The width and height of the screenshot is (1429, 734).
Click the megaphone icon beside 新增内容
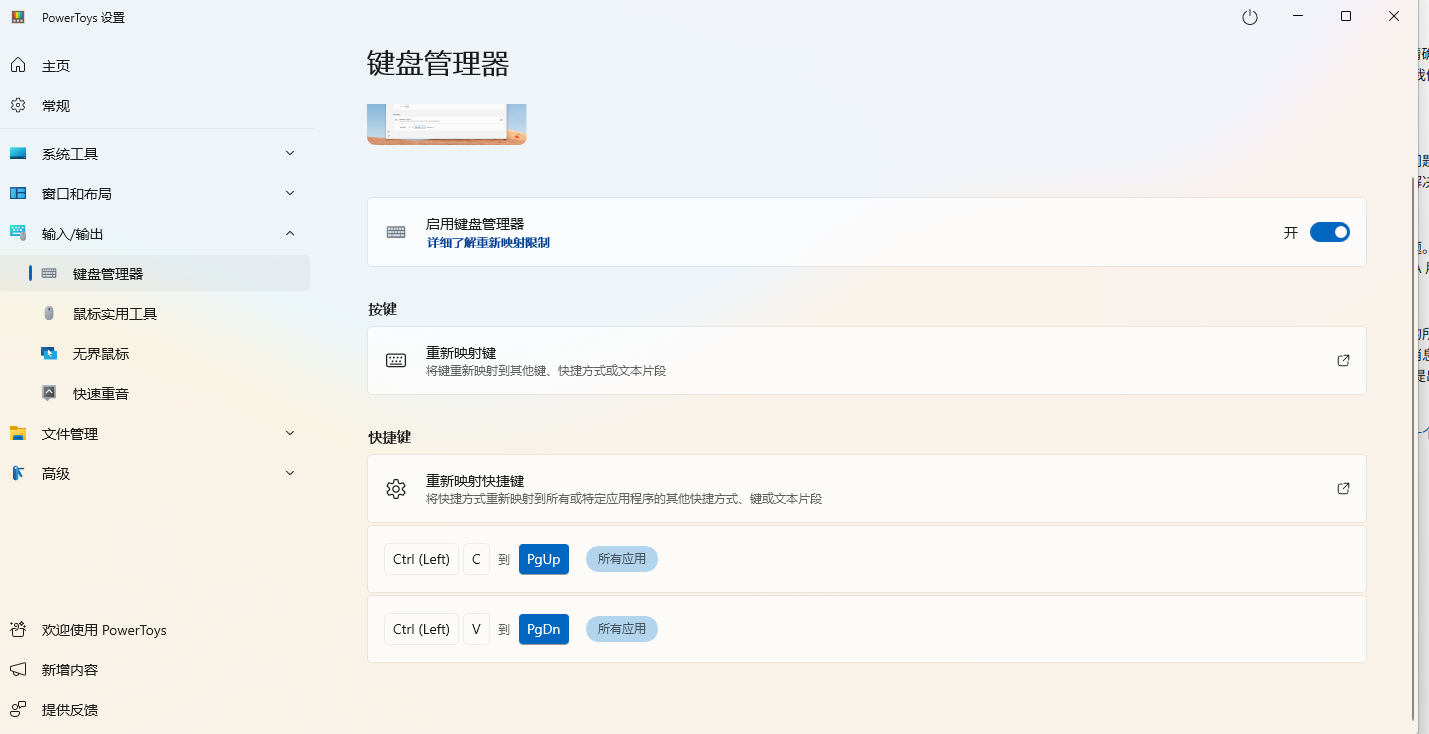[x=18, y=670]
